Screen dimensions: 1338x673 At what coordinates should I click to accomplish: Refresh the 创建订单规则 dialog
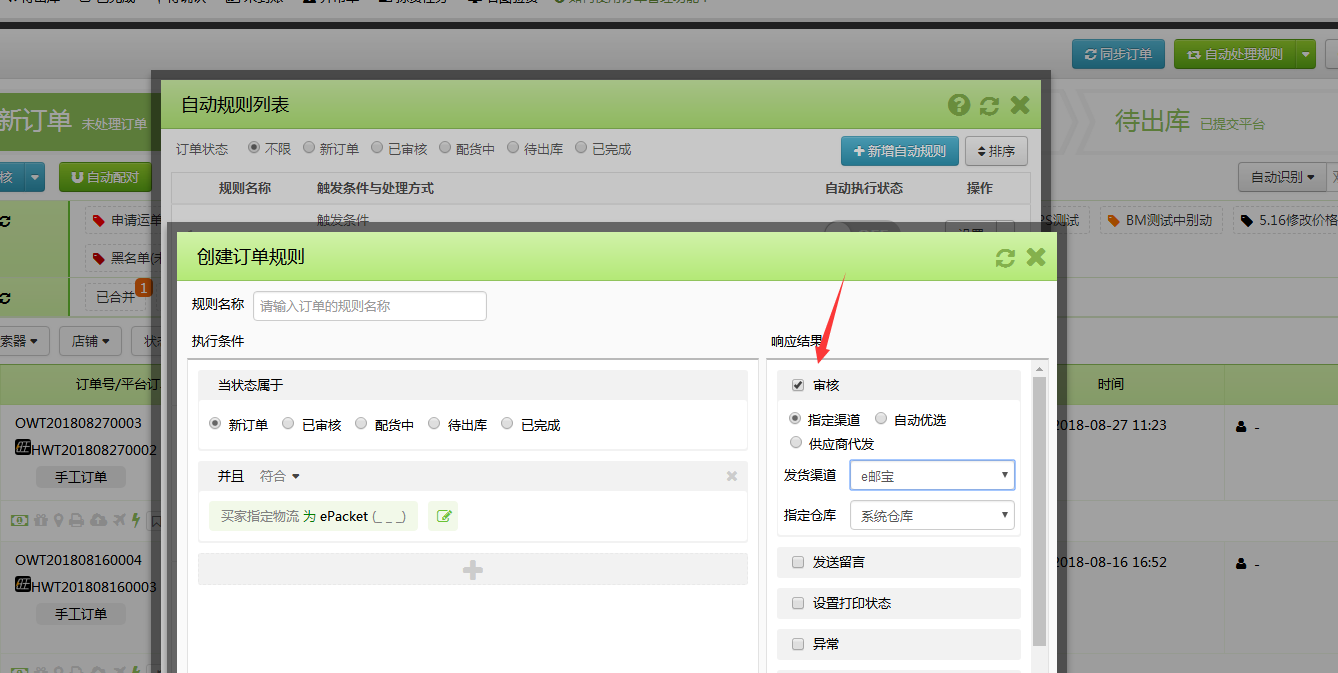coord(1005,258)
